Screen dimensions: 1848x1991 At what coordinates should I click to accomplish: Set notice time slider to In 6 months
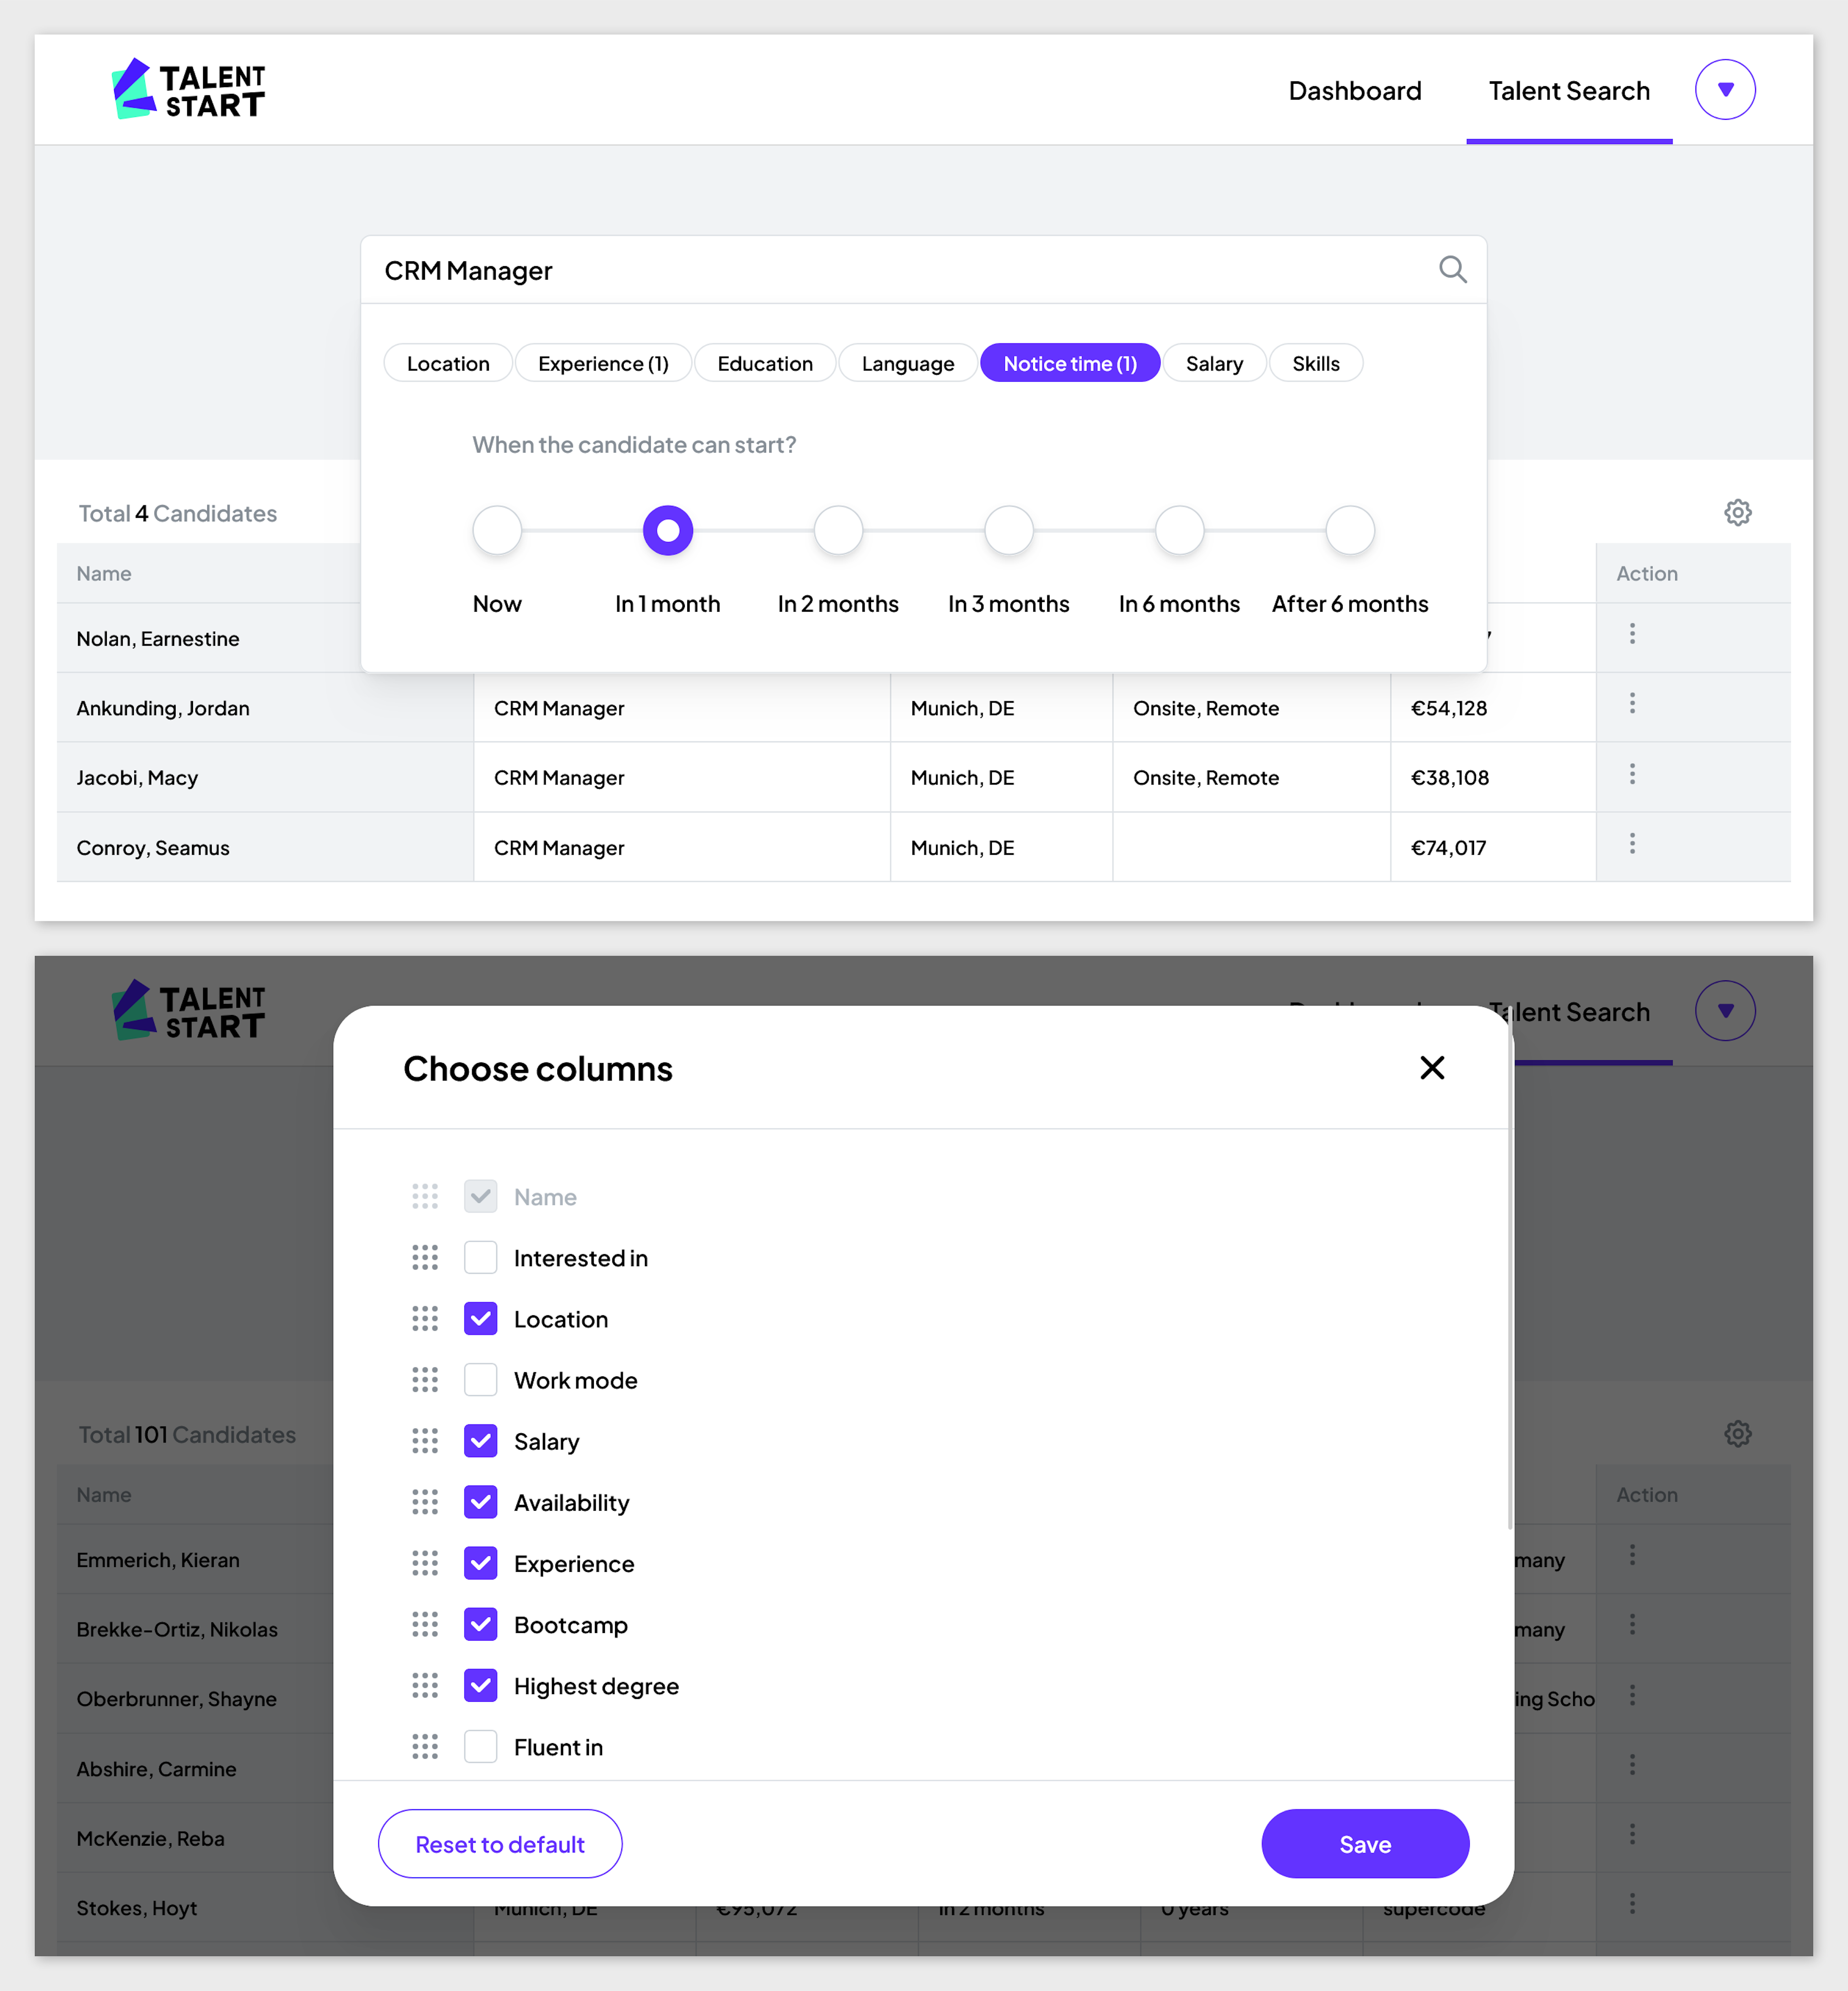point(1180,530)
